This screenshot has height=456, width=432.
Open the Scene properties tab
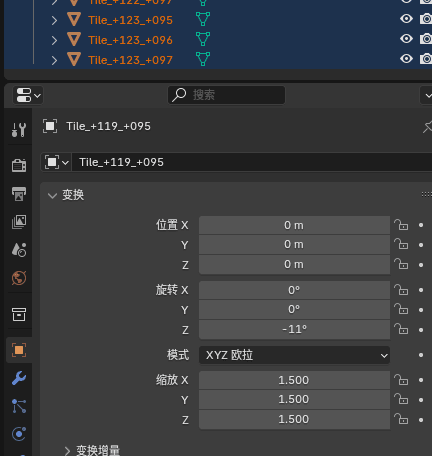[19, 250]
